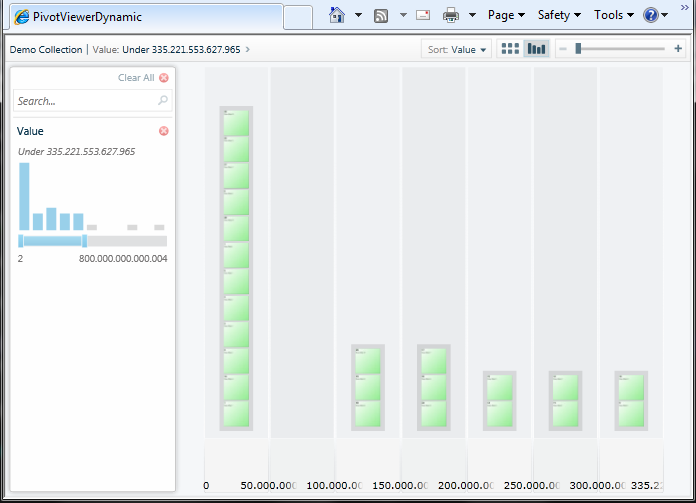Screen dimensions: 696x503
Task: Open the Tools menu
Action: pyautogui.click(x=613, y=15)
